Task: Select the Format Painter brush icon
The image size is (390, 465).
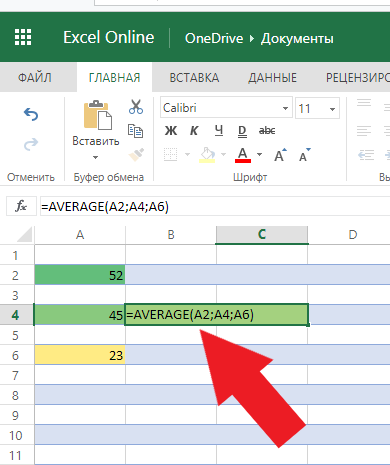Action: coord(136,154)
